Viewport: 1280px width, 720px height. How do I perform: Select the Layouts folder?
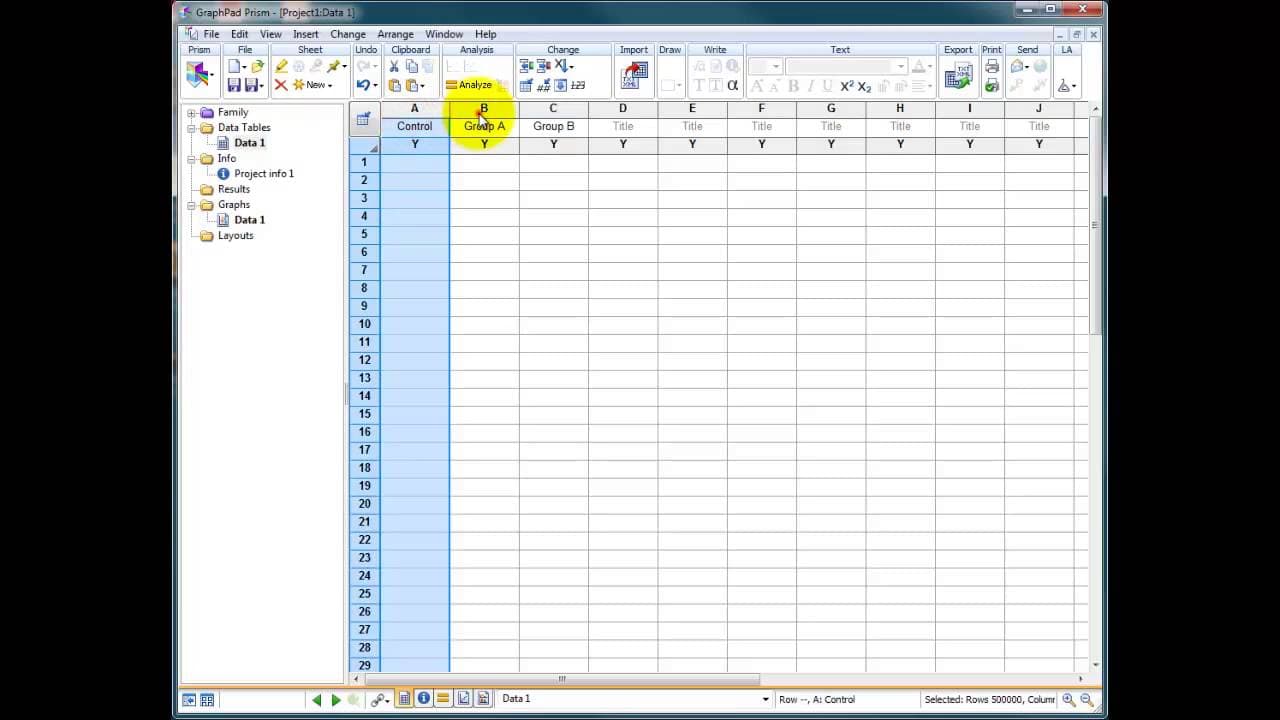(x=236, y=236)
